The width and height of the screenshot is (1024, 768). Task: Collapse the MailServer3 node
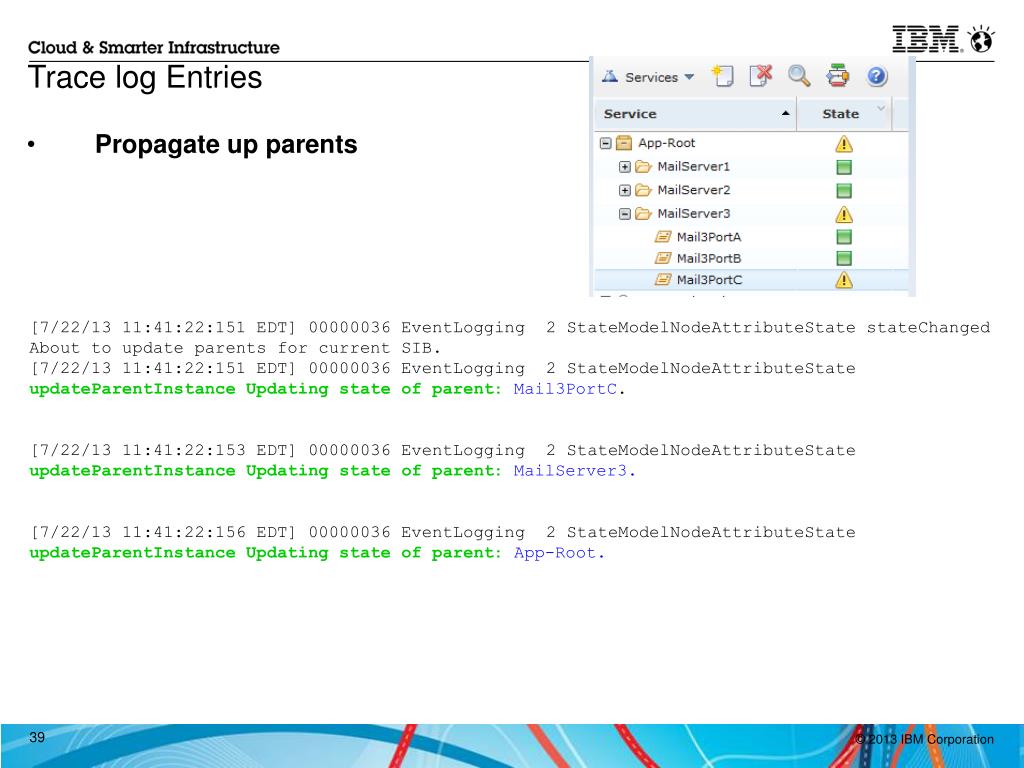pos(624,214)
